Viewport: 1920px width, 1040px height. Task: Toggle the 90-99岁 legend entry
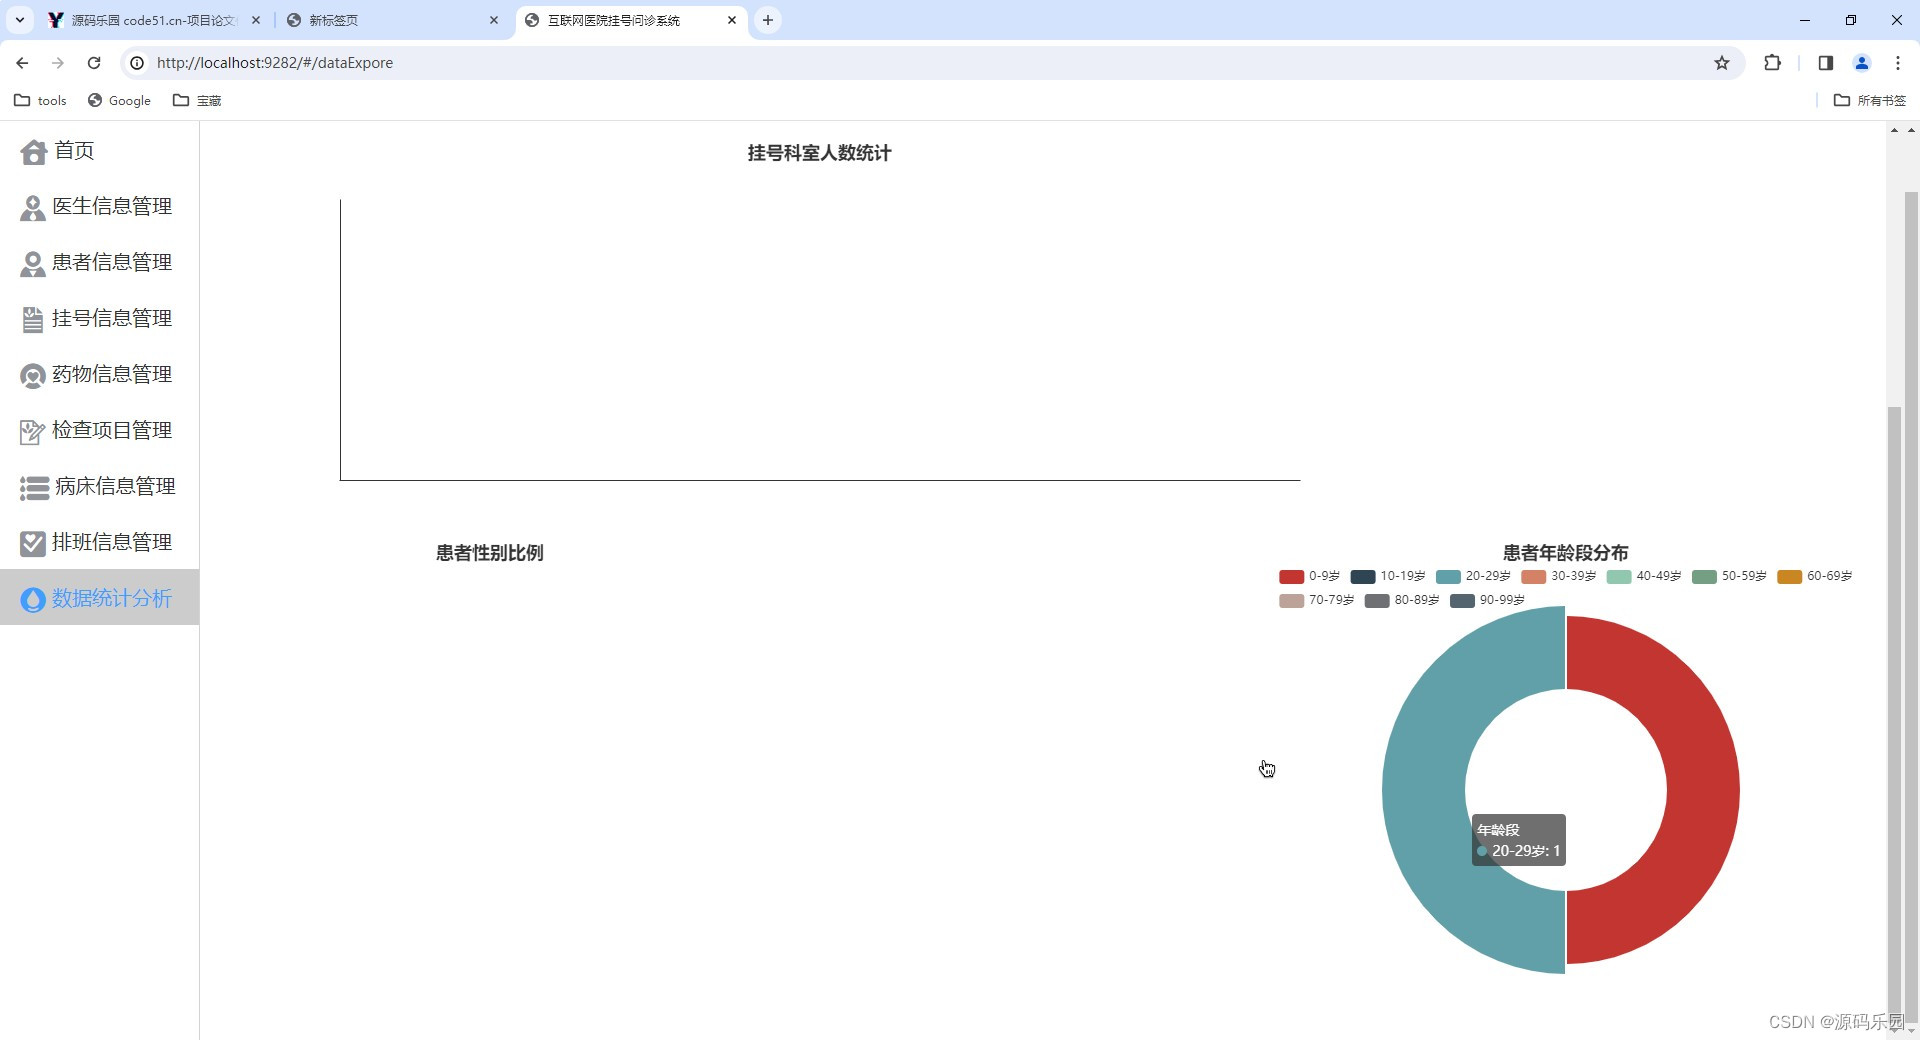coord(1488,601)
